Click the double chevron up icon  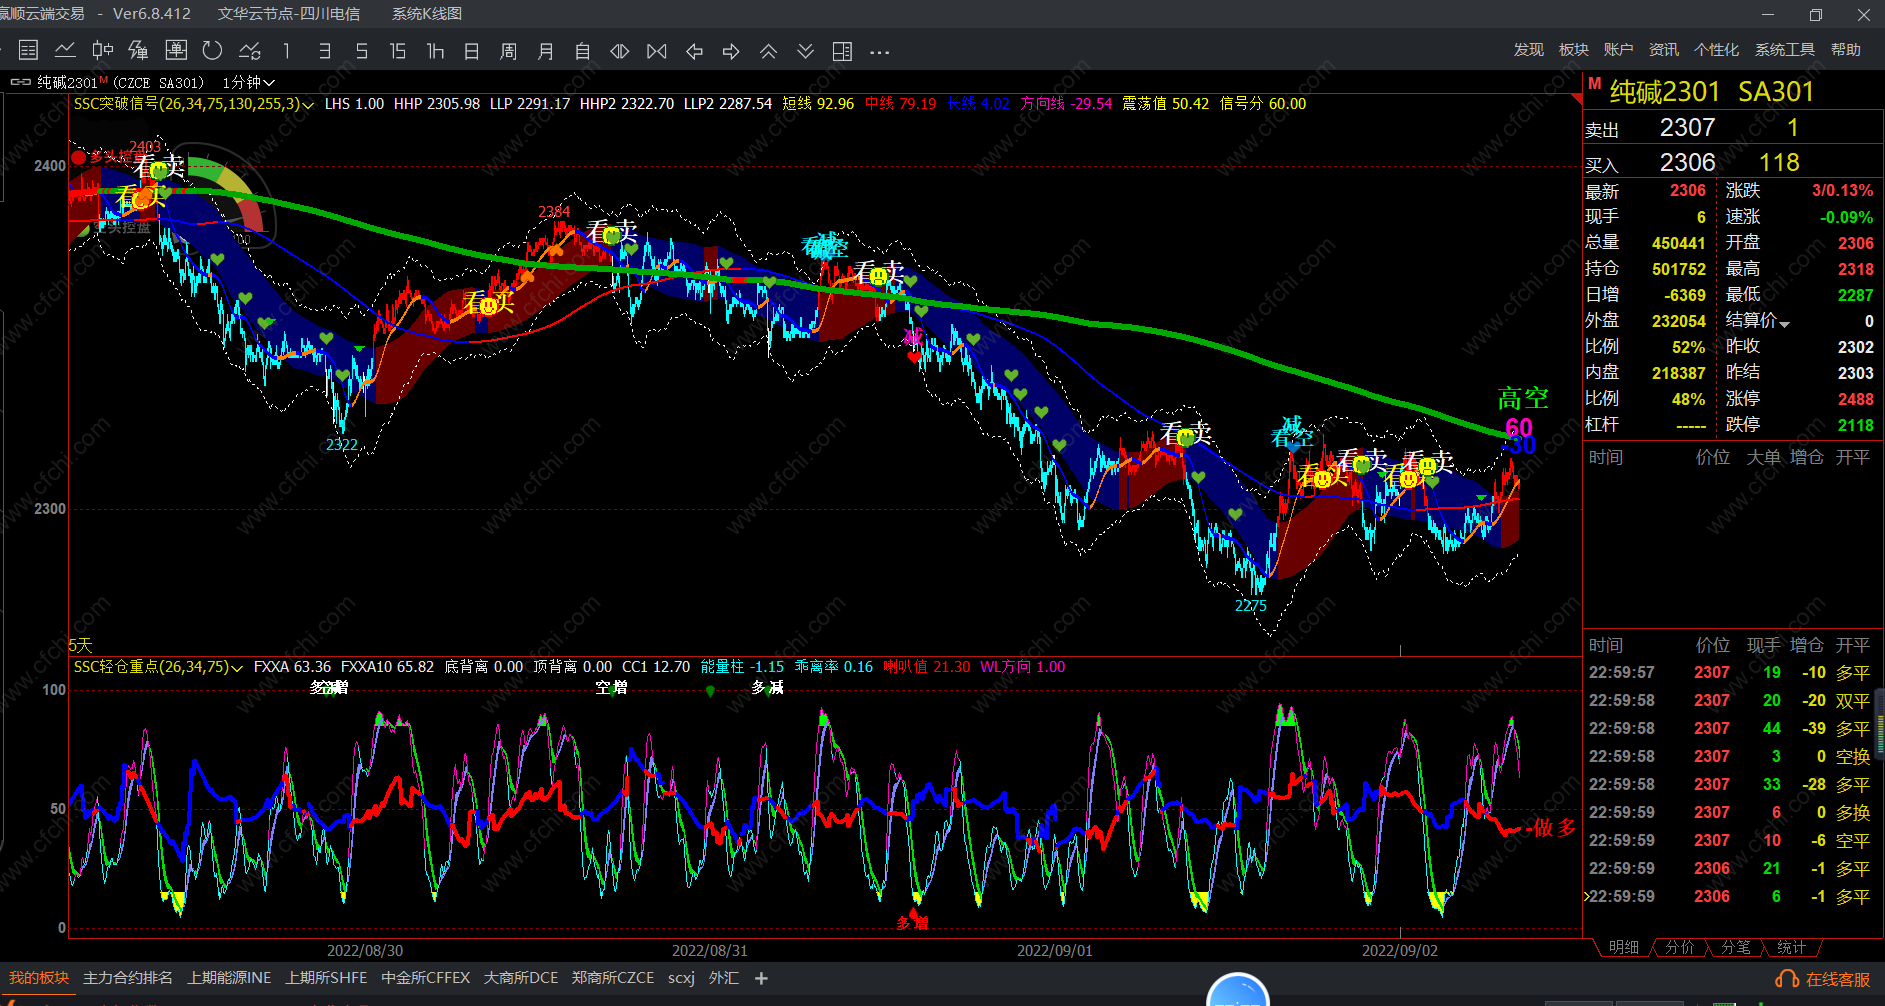pyautogui.click(x=768, y=51)
